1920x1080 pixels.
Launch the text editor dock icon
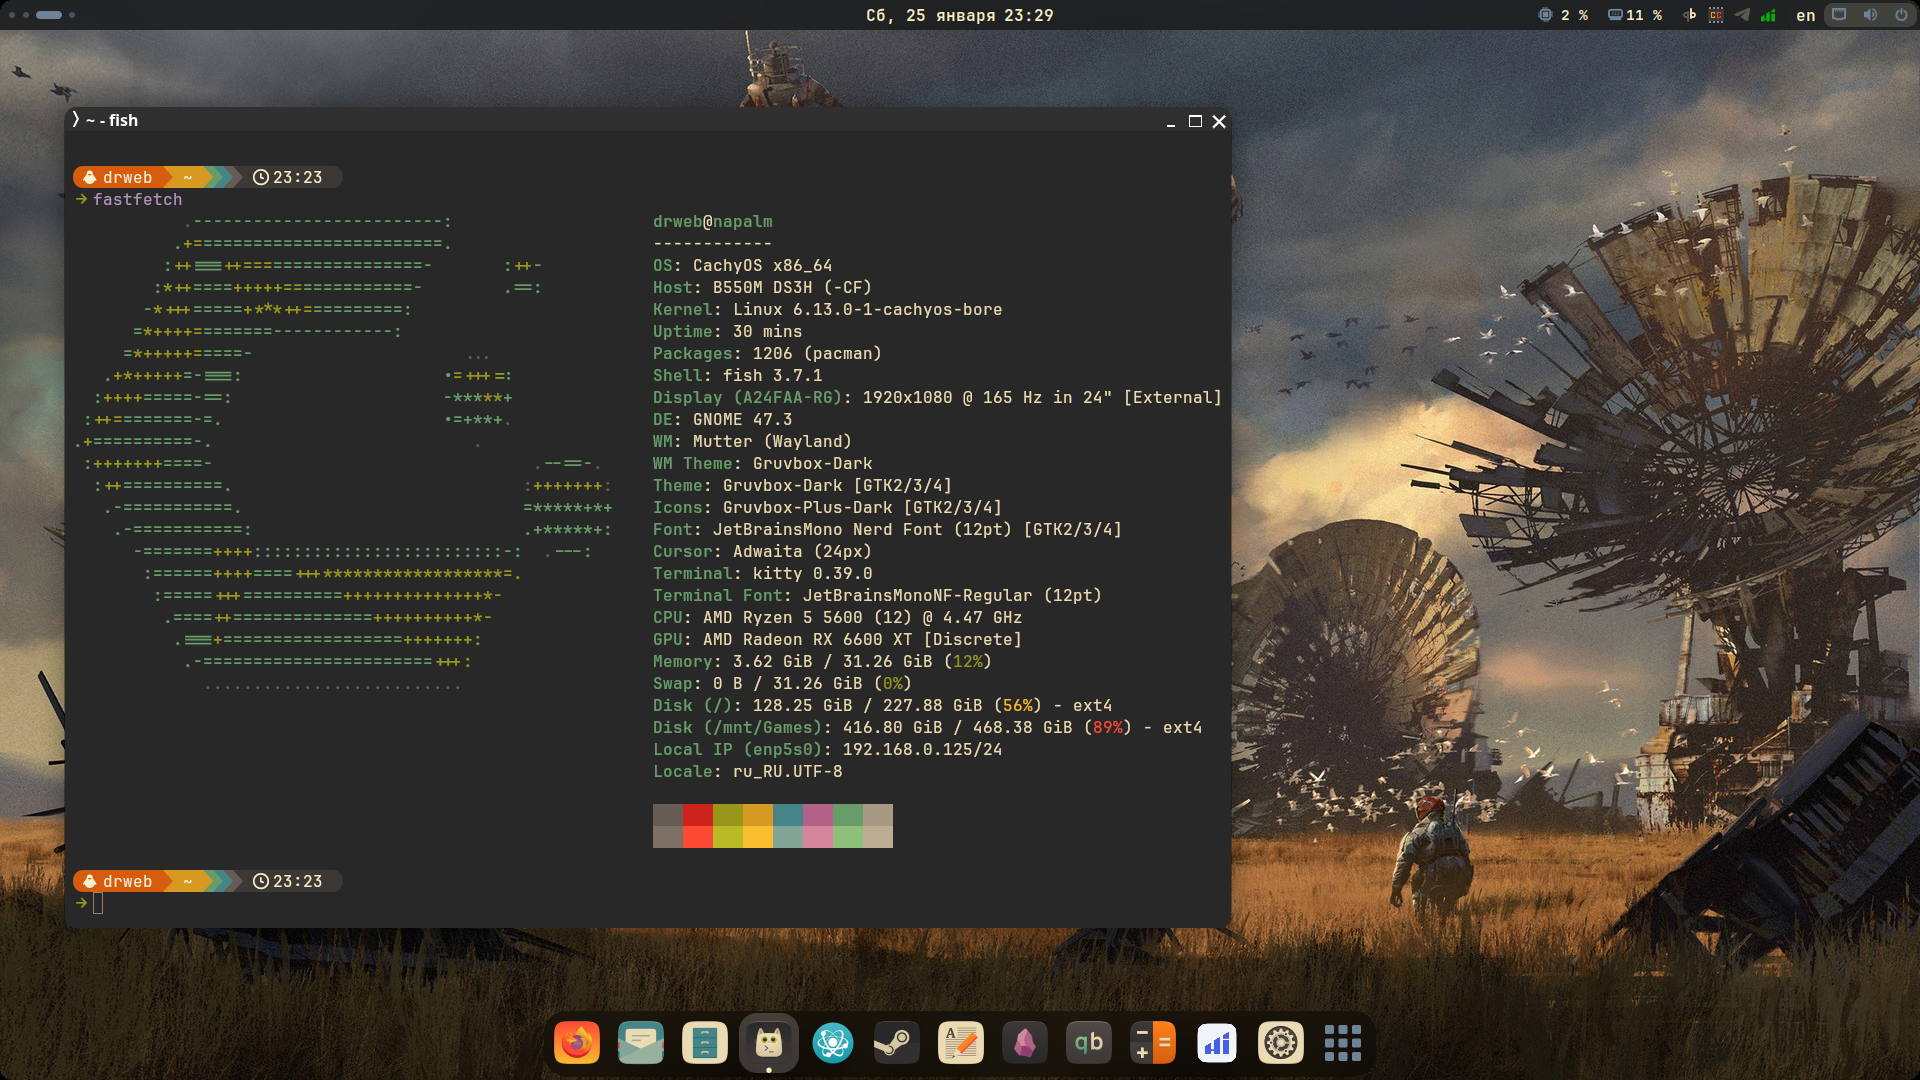point(961,1043)
